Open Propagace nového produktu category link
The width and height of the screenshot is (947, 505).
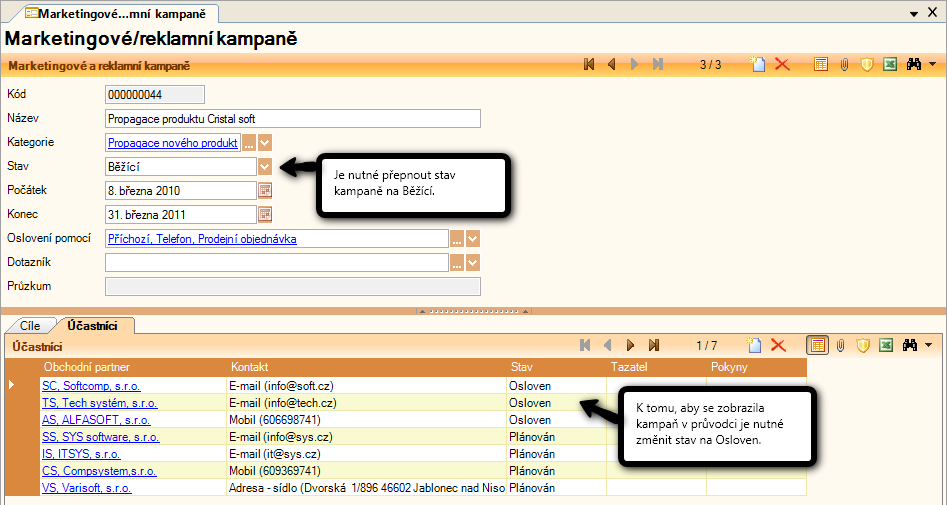pyautogui.click(x=172, y=143)
